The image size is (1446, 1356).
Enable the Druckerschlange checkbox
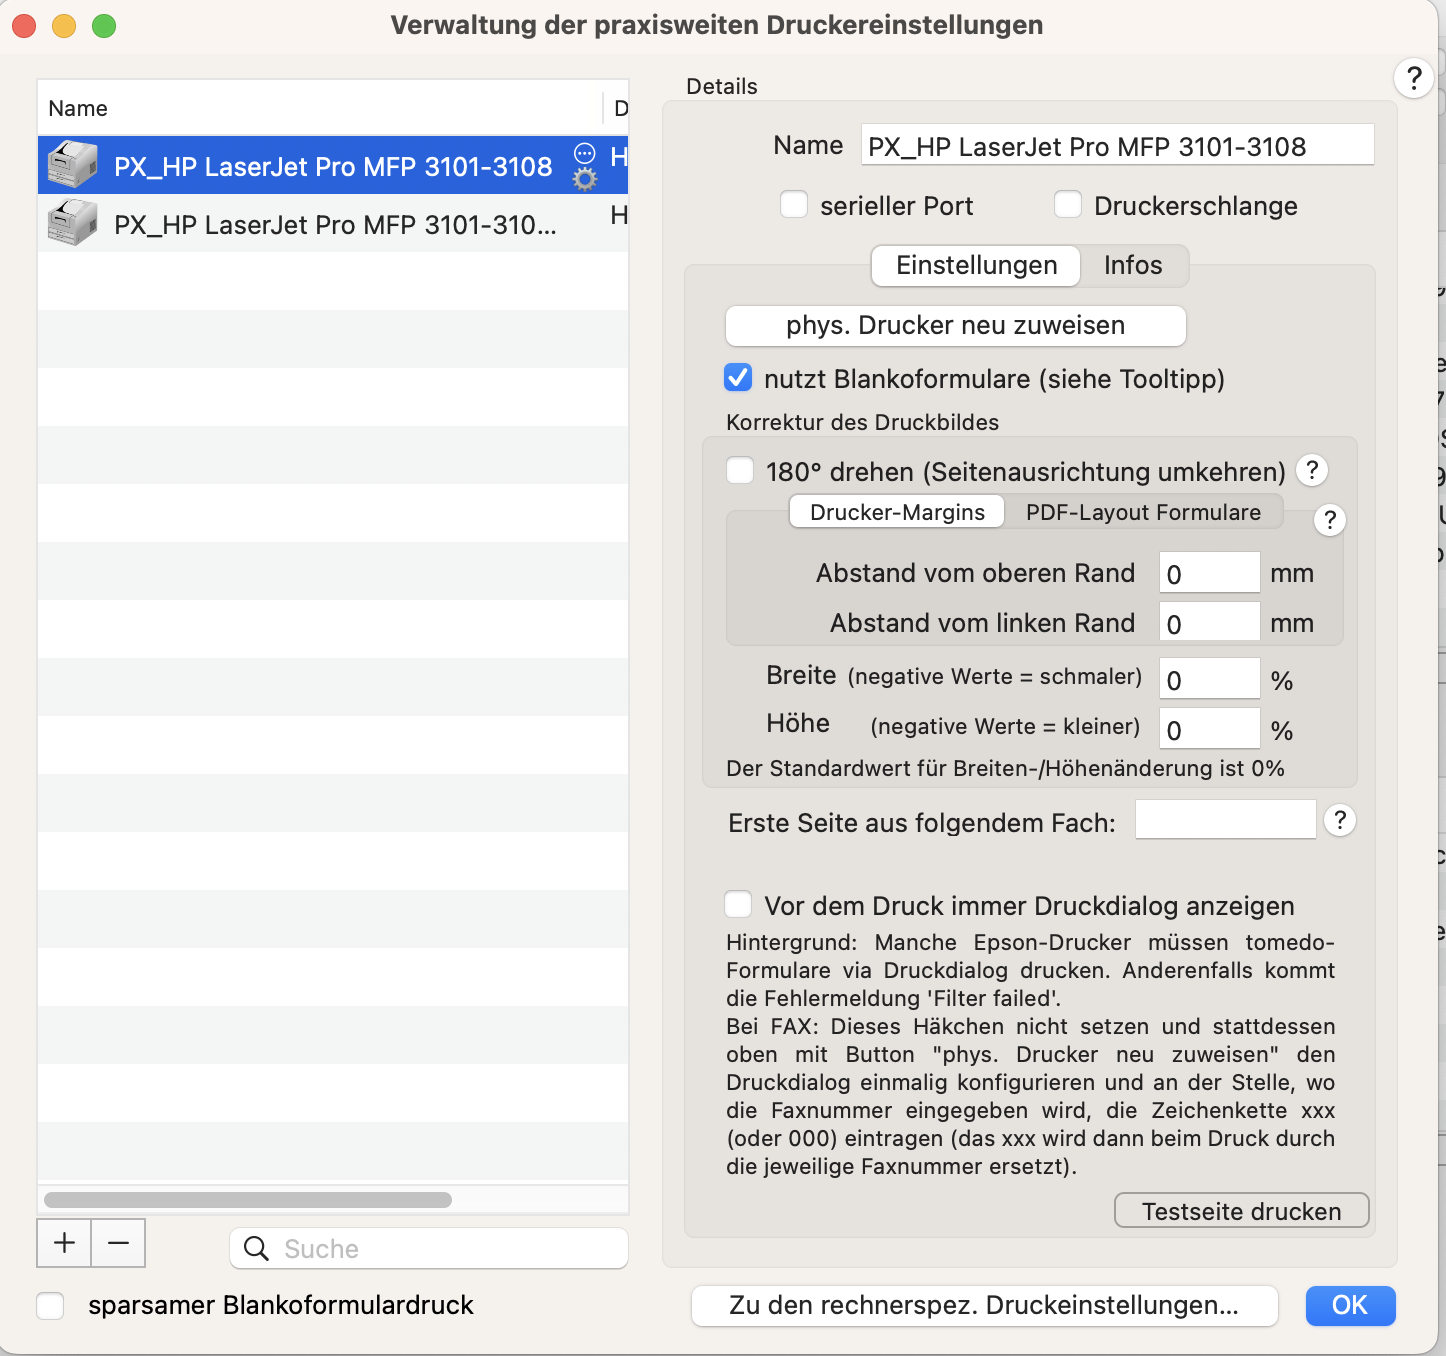click(x=1068, y=205)
